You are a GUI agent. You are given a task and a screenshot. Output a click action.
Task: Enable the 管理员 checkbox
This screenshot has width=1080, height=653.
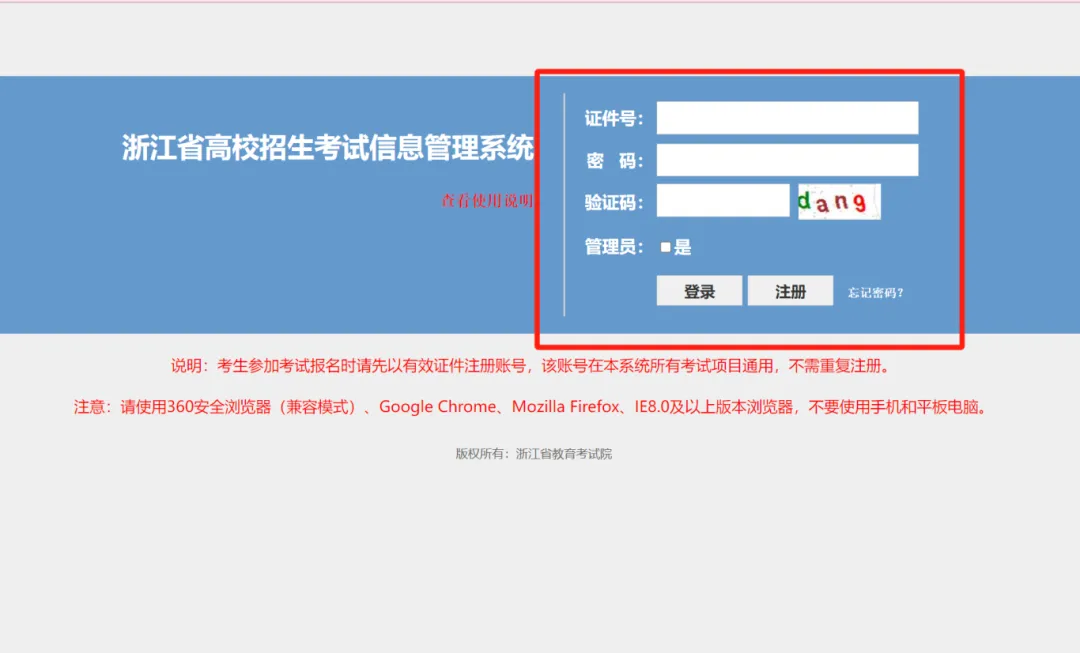click(665, 247)
